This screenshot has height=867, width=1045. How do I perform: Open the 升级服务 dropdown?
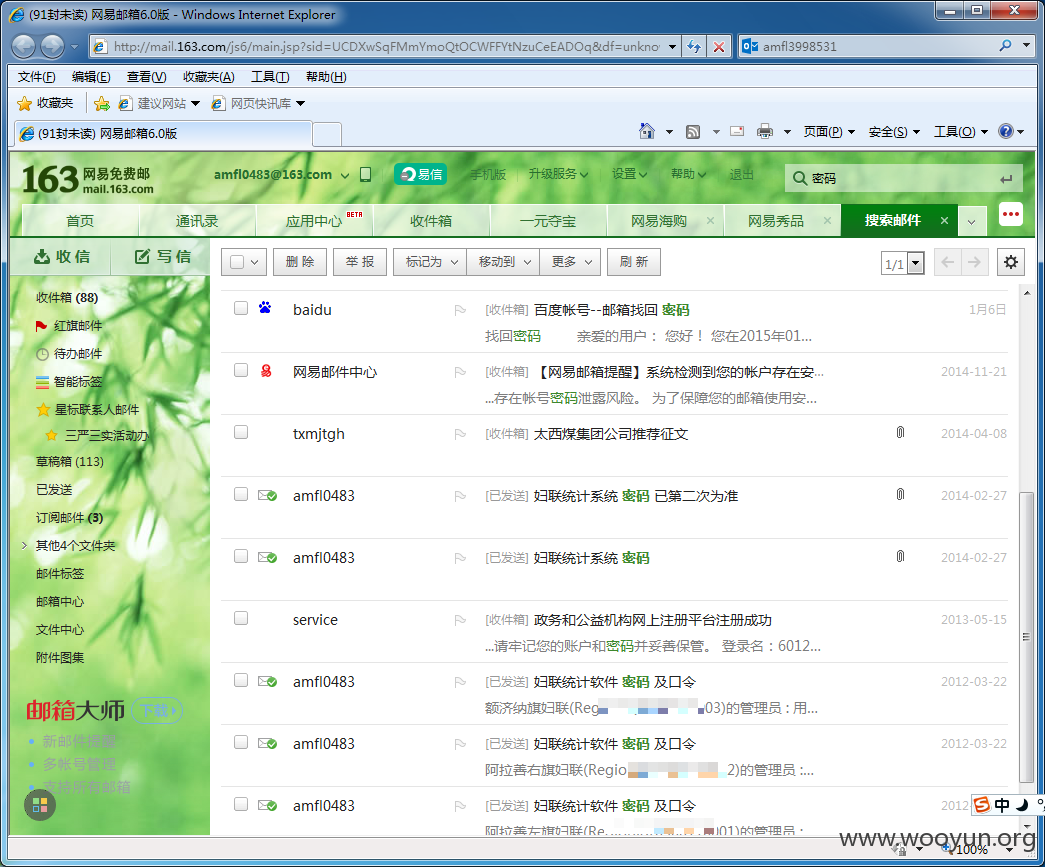pos(558,174)
